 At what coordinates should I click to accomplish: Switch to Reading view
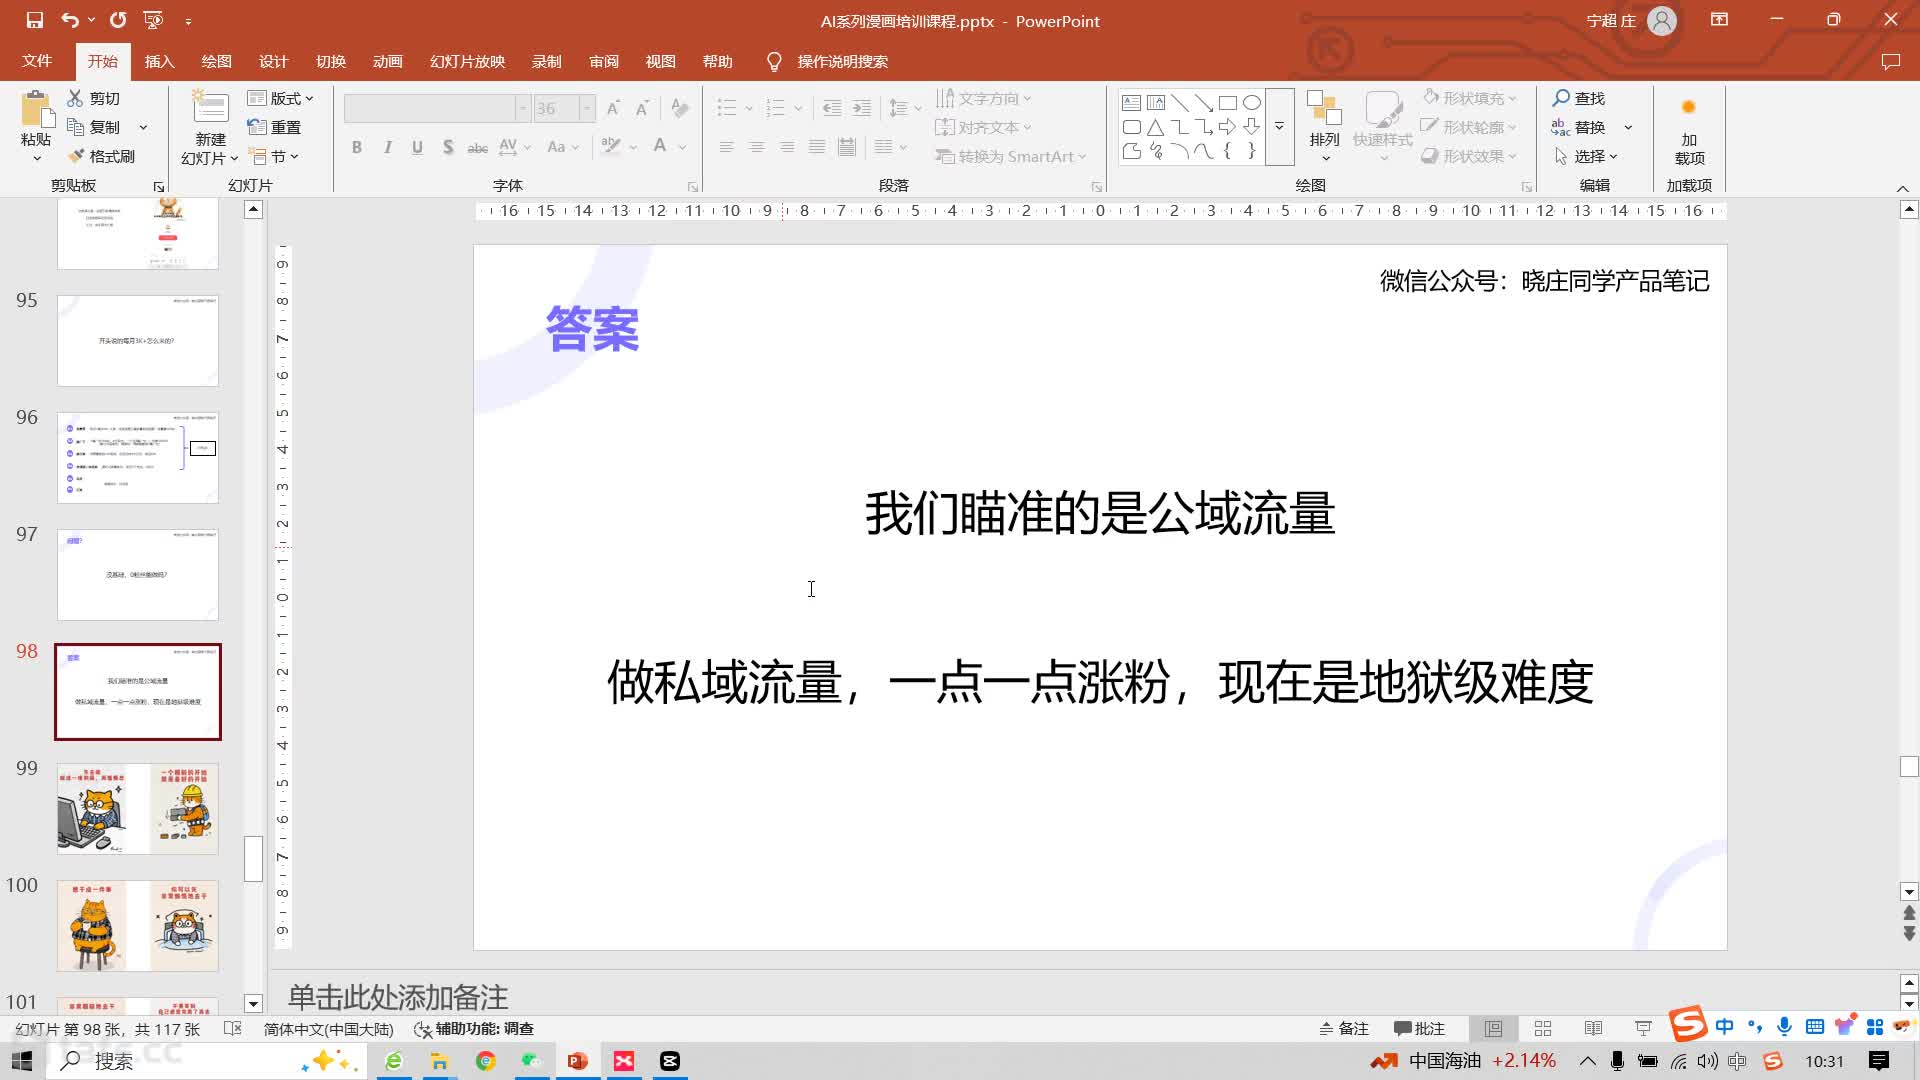point(1593,1028)
